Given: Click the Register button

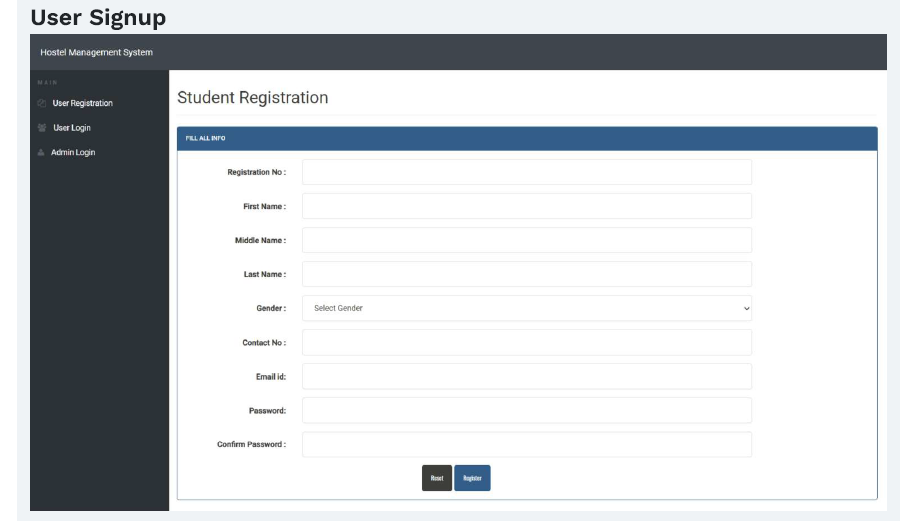Looking at the screenshot, I should 472,478.
